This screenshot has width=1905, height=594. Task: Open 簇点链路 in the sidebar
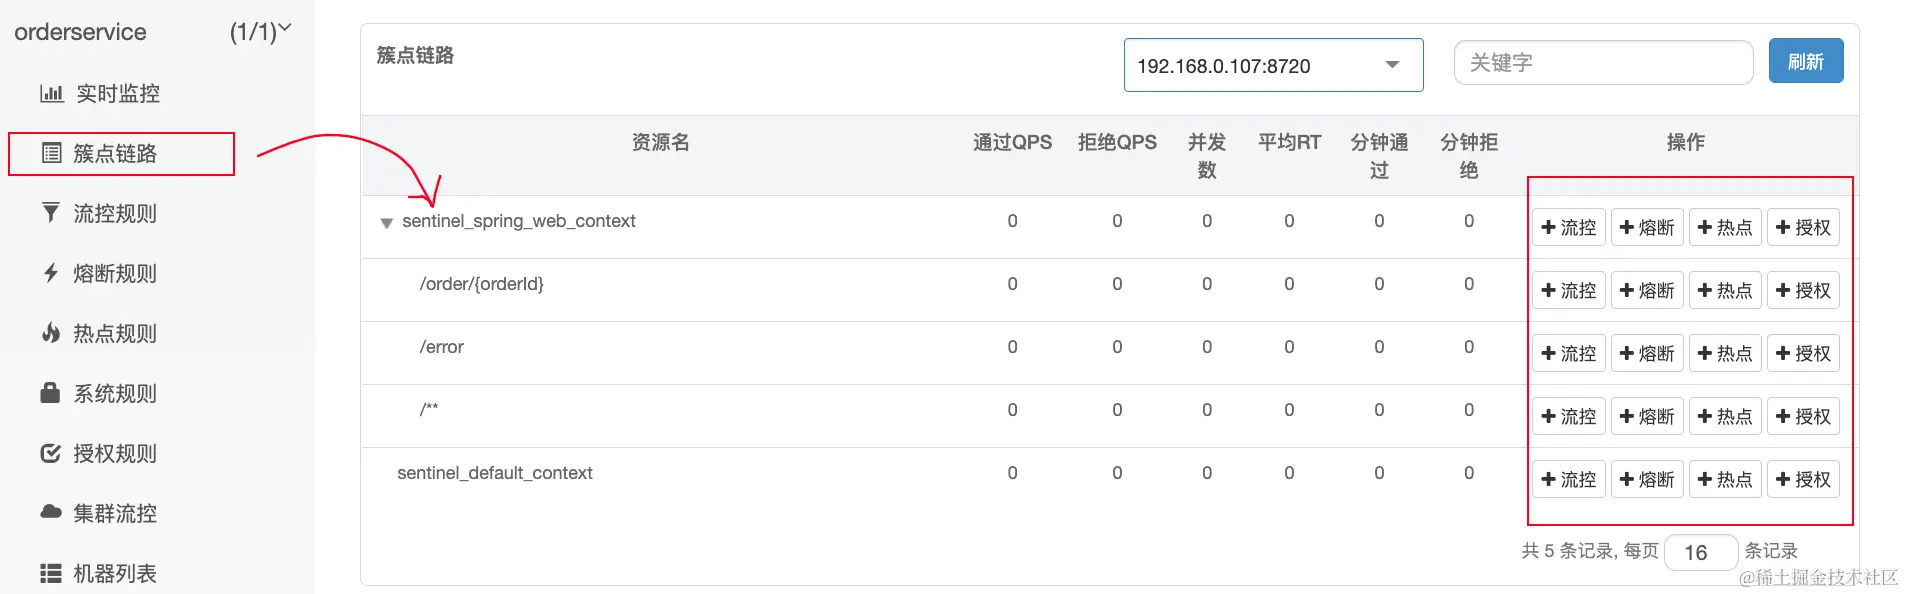click(x=115, y=153)
